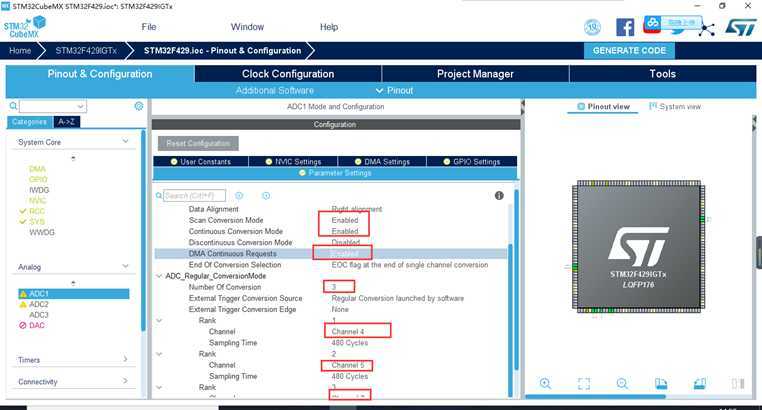Switch to Clock Configuration tab
This screenshot has height=410, width=762.
[x=288, y=74]
